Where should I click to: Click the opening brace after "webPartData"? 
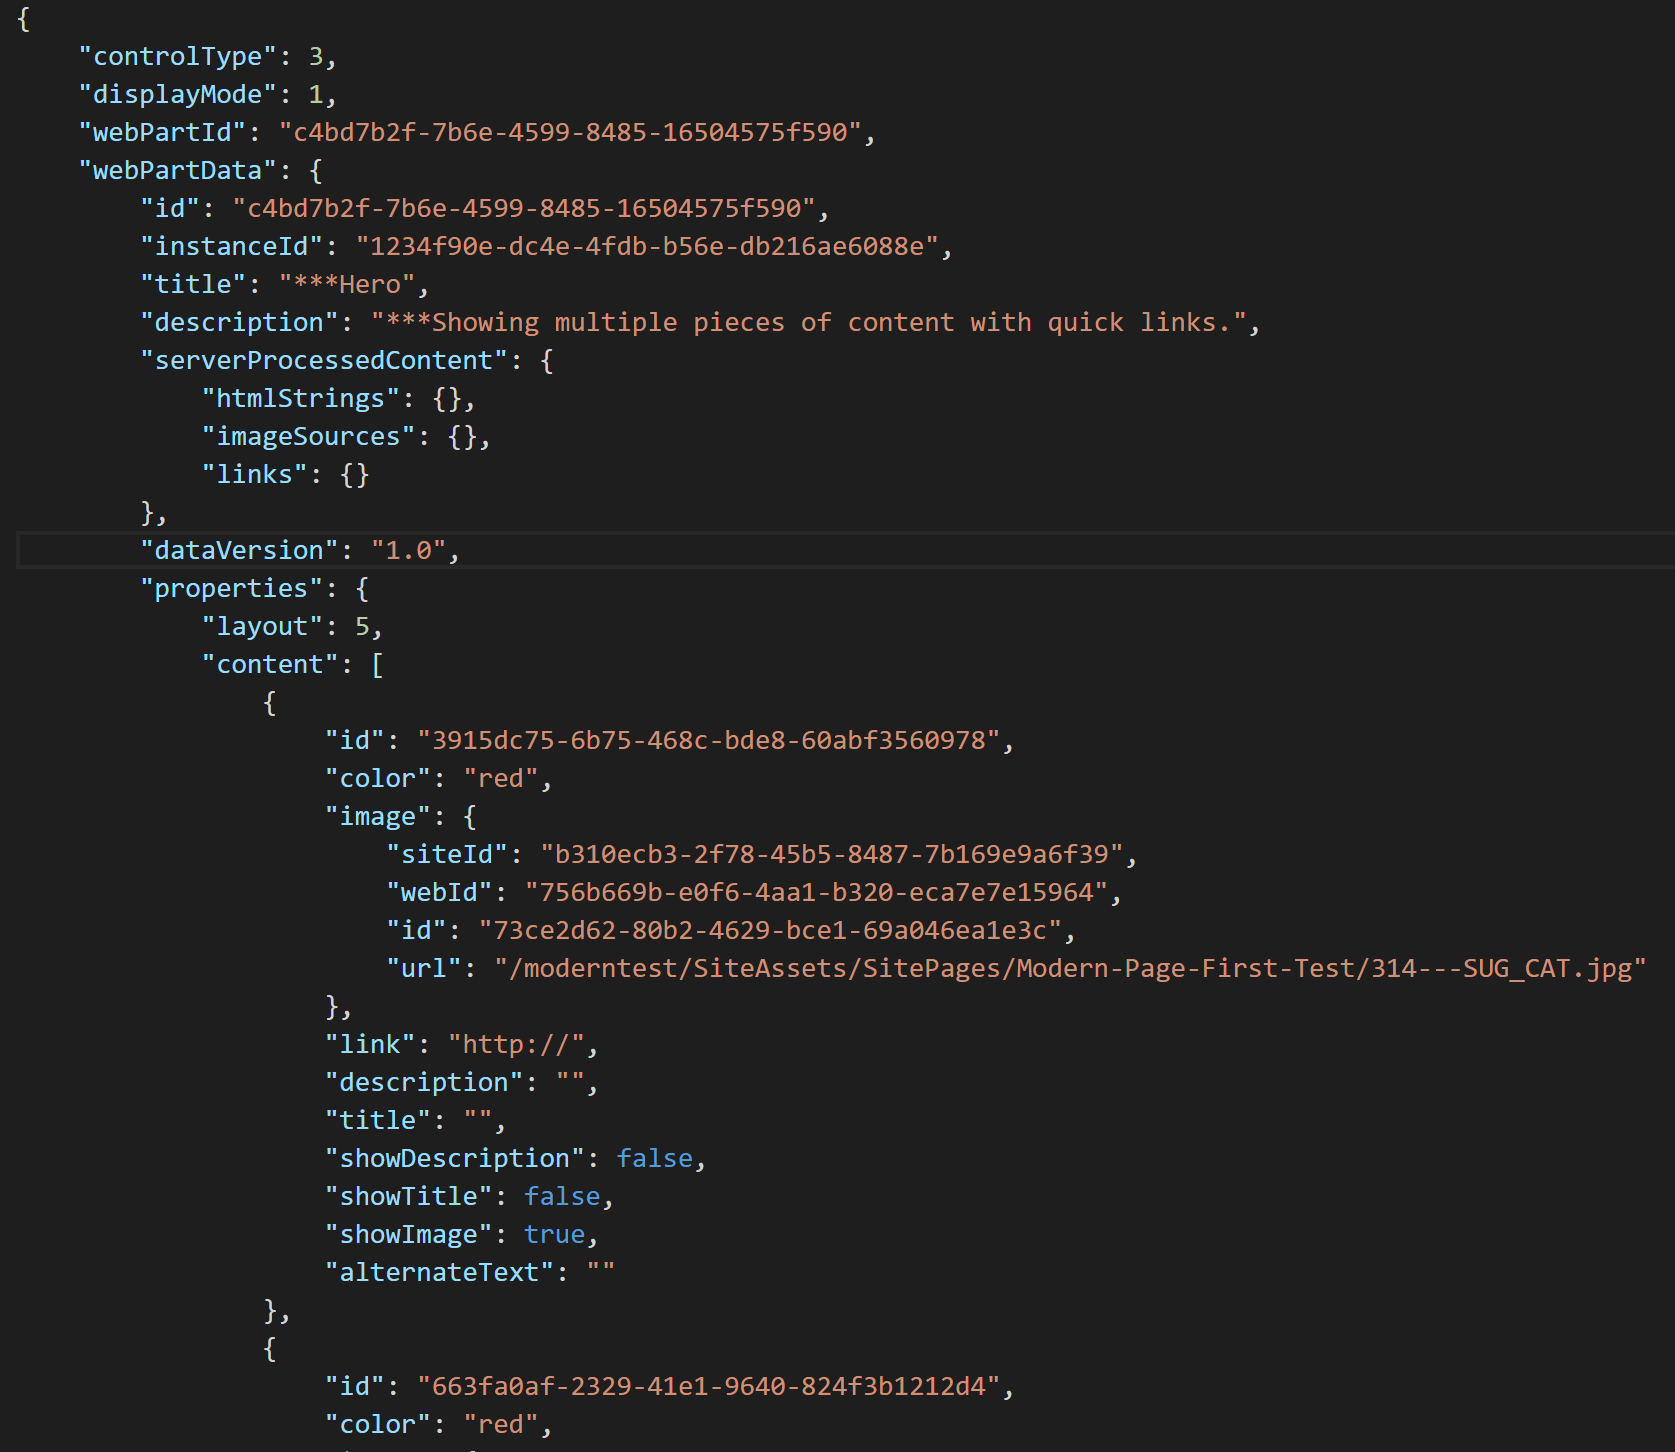click(x=316, y=171)
